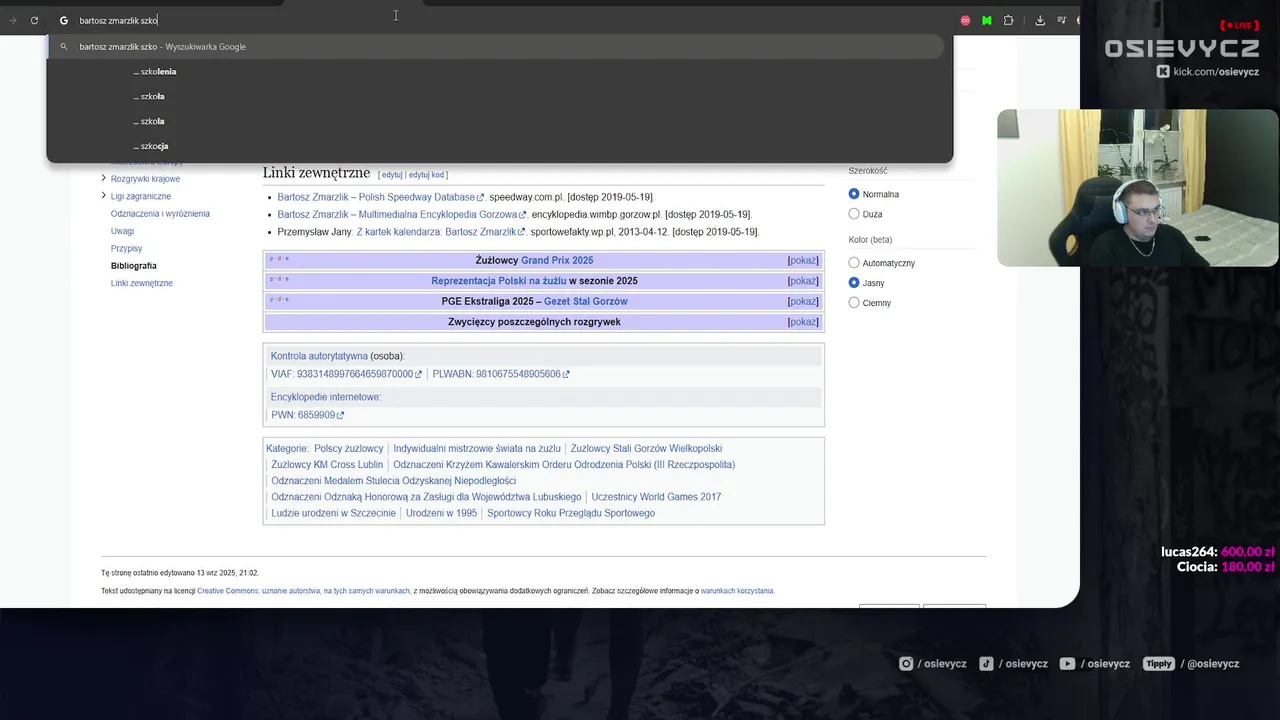Go to Odznaczenia i wyróżnienia in contents
Viewport: 1280px width, 720px height.
tap(160, 214)
